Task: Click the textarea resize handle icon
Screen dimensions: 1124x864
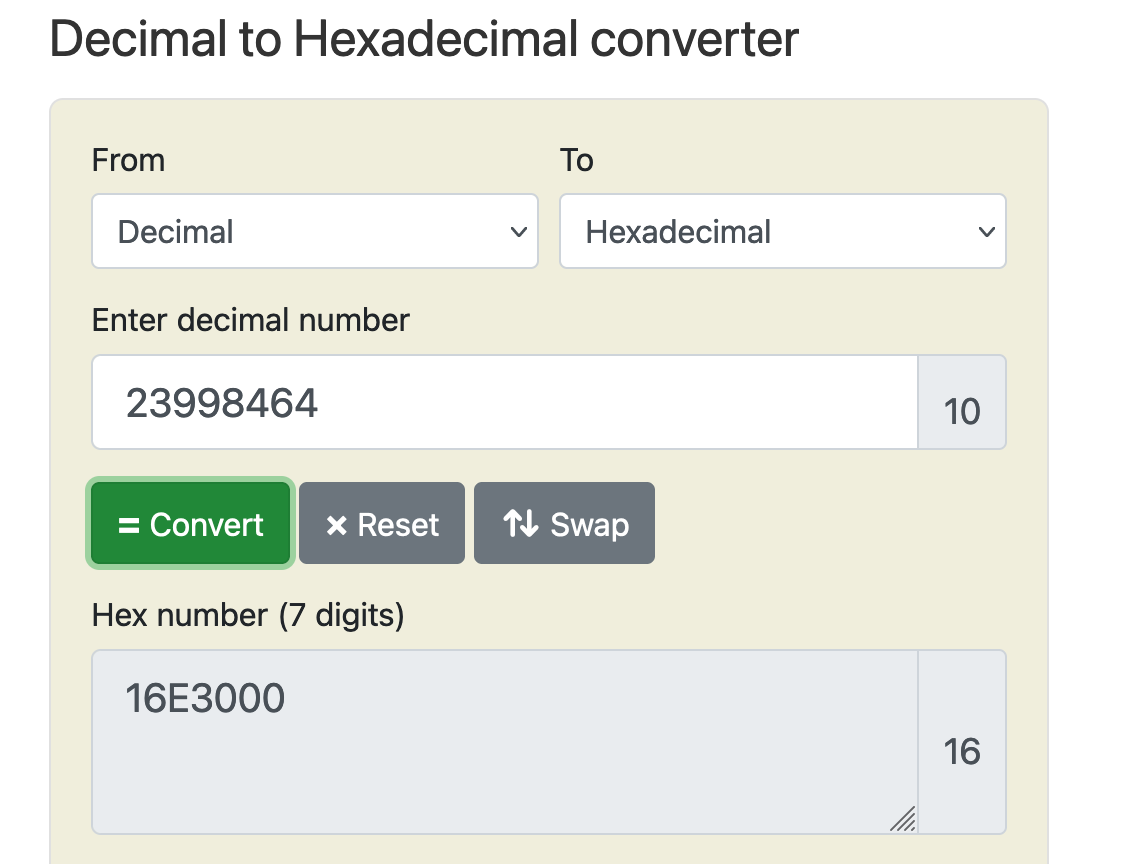Action: 903,819
